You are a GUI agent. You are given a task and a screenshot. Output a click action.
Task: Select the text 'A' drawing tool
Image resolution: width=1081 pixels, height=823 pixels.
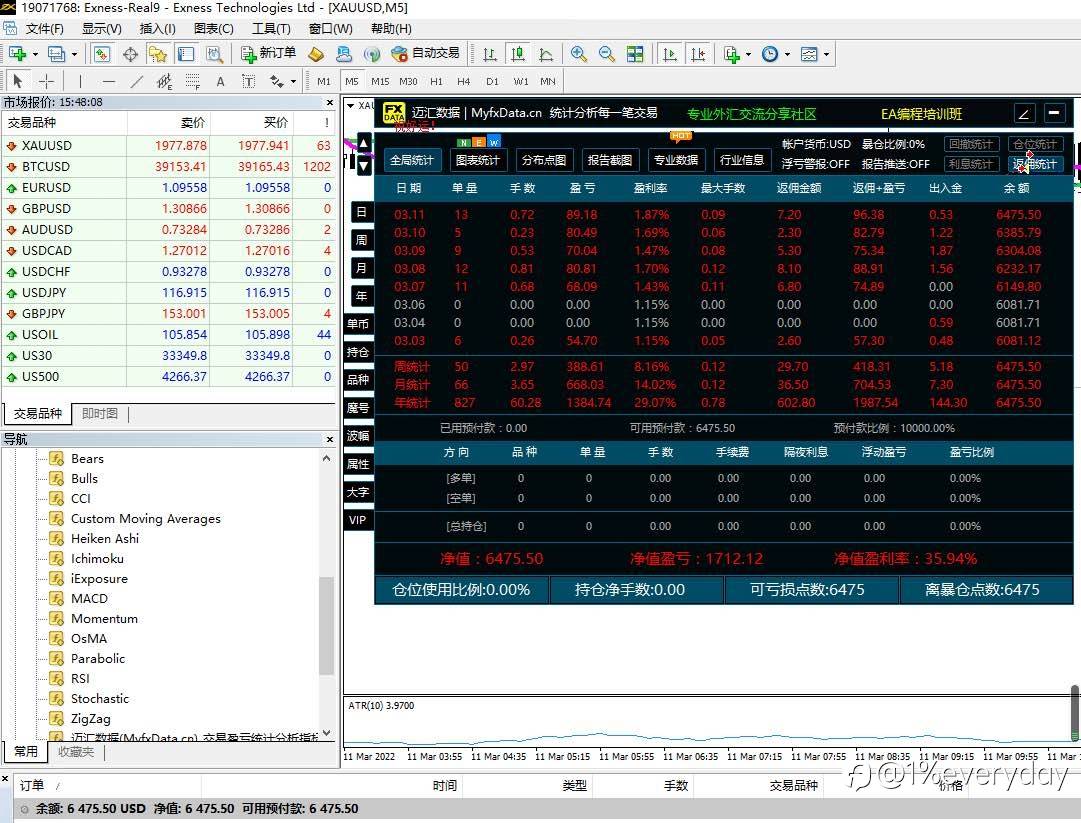pos(221,81)
